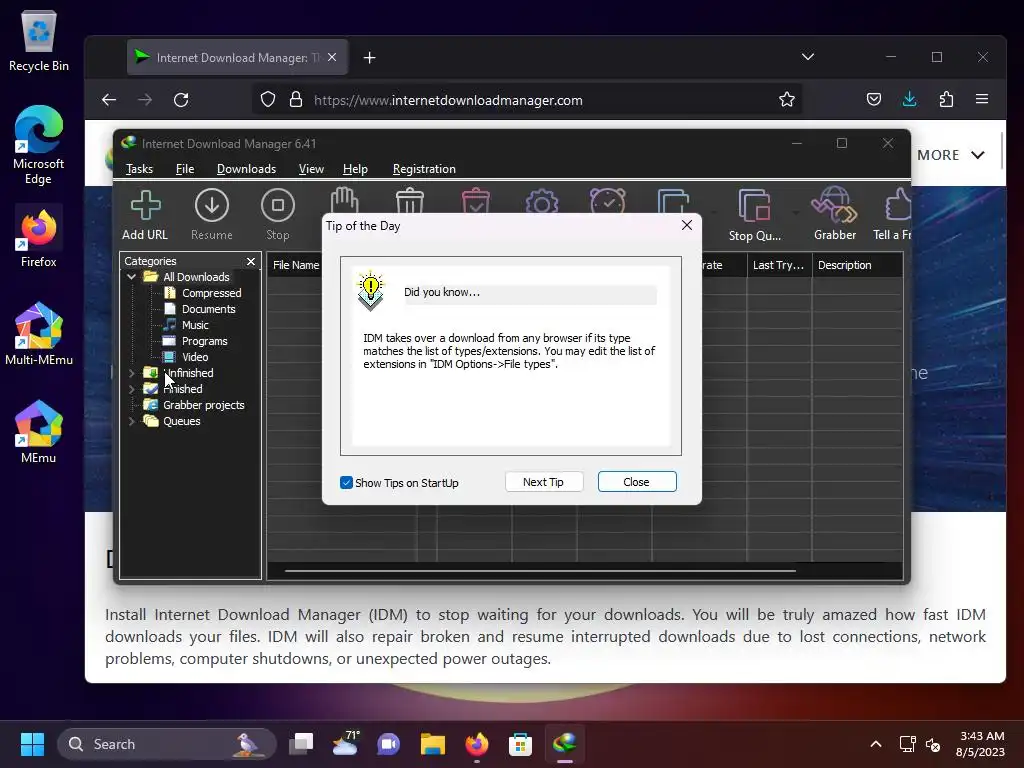Screen dimensions: 1024x768
Task: Open the Tasks menu
Action: coord(139,168)
